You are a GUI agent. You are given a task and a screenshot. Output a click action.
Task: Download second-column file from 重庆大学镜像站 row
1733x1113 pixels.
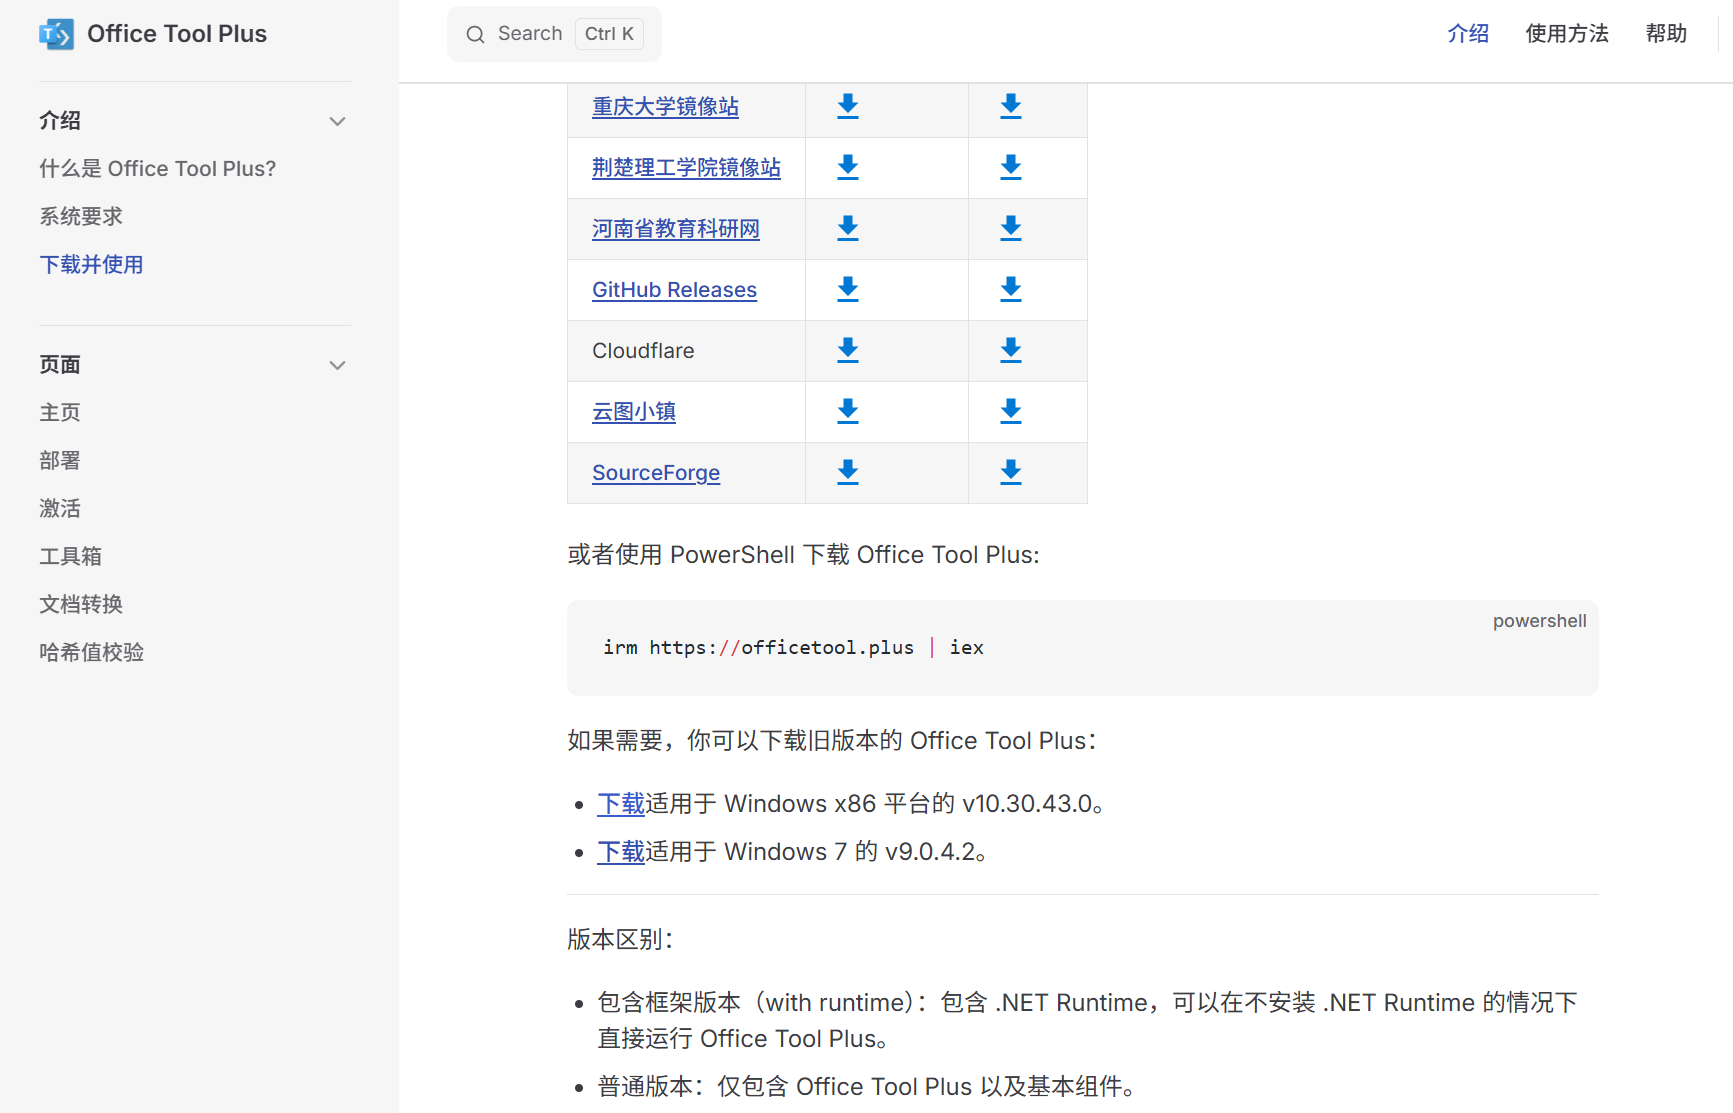[1011, 106]
